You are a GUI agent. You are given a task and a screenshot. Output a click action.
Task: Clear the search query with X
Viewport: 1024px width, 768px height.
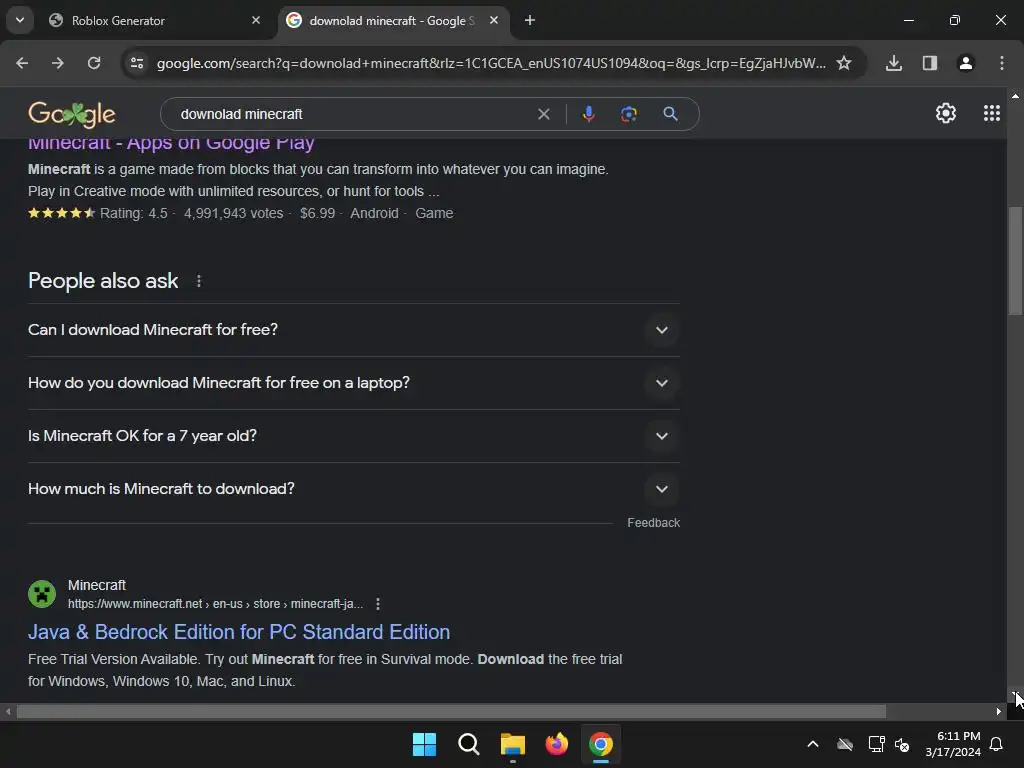point(543,114)
